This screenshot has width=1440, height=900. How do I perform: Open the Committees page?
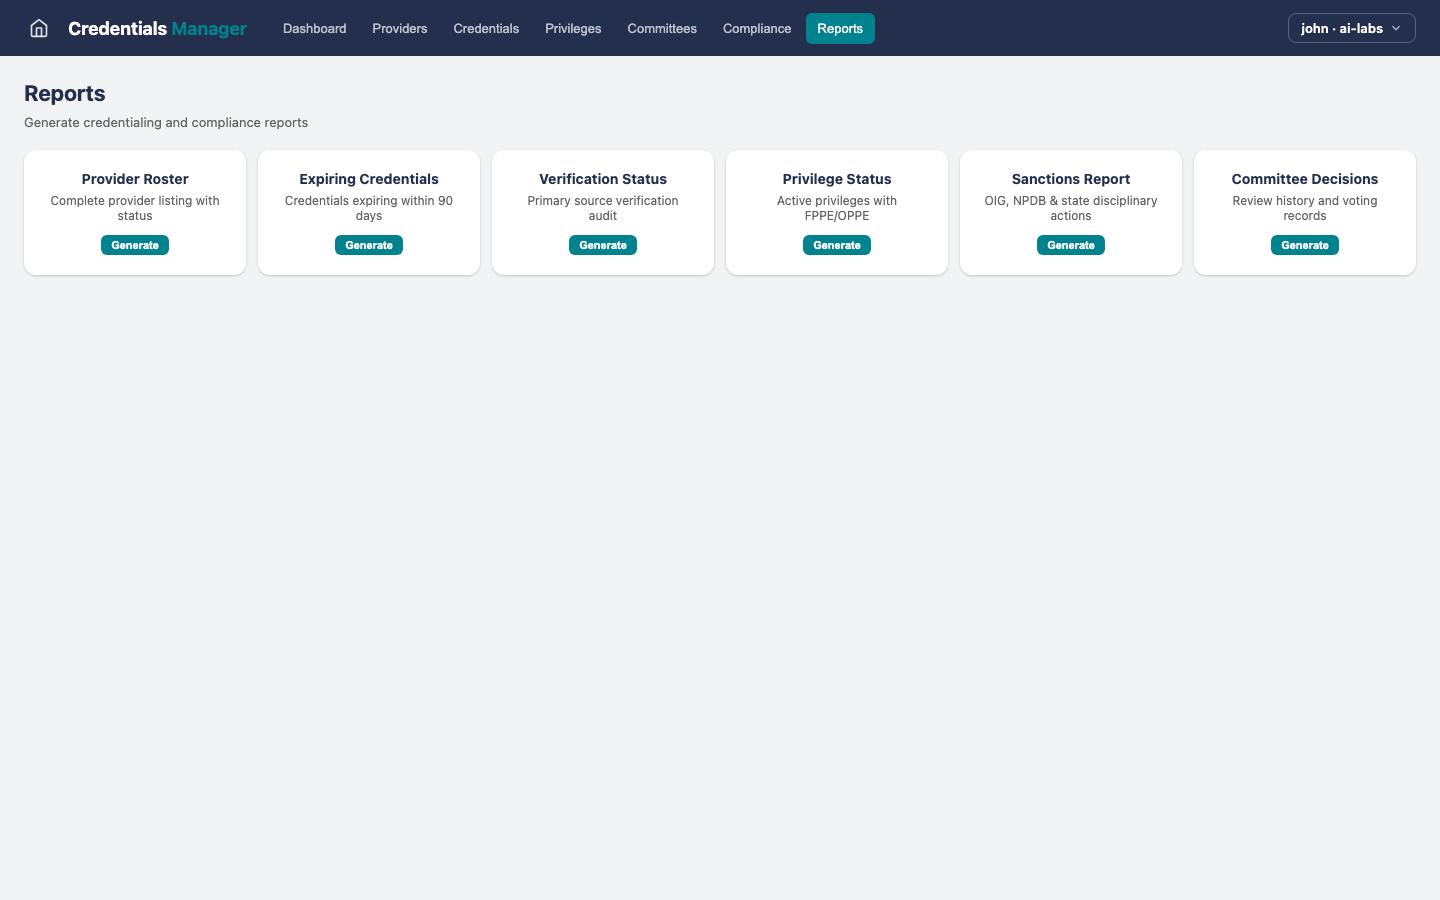[x=661, y=28]
